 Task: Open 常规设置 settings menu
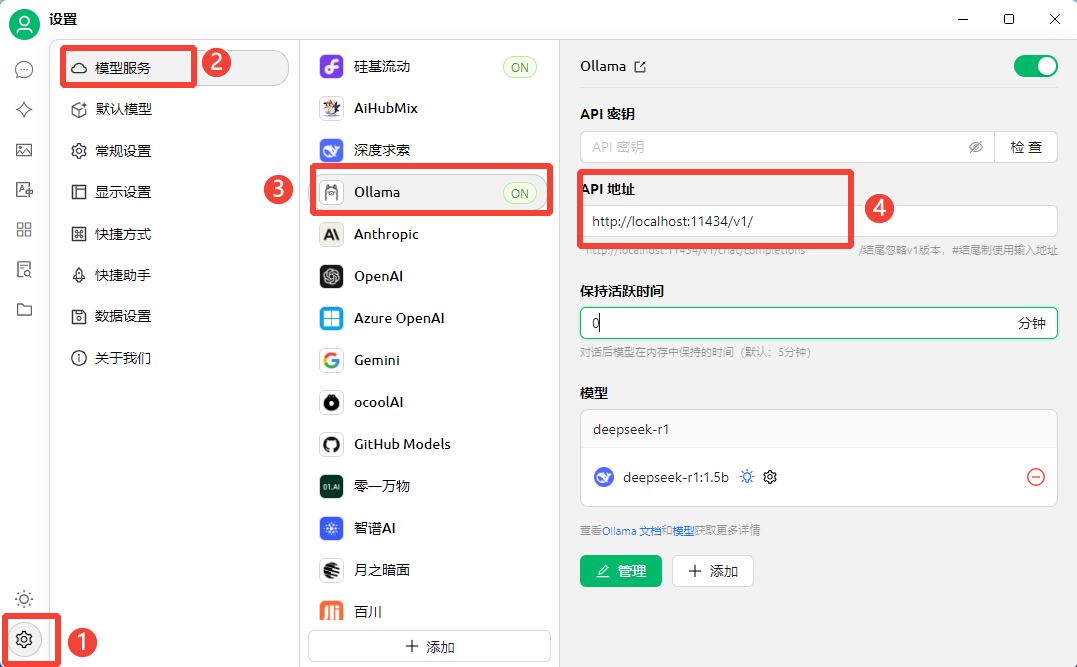pyautogui.click(x=175, y=150)
